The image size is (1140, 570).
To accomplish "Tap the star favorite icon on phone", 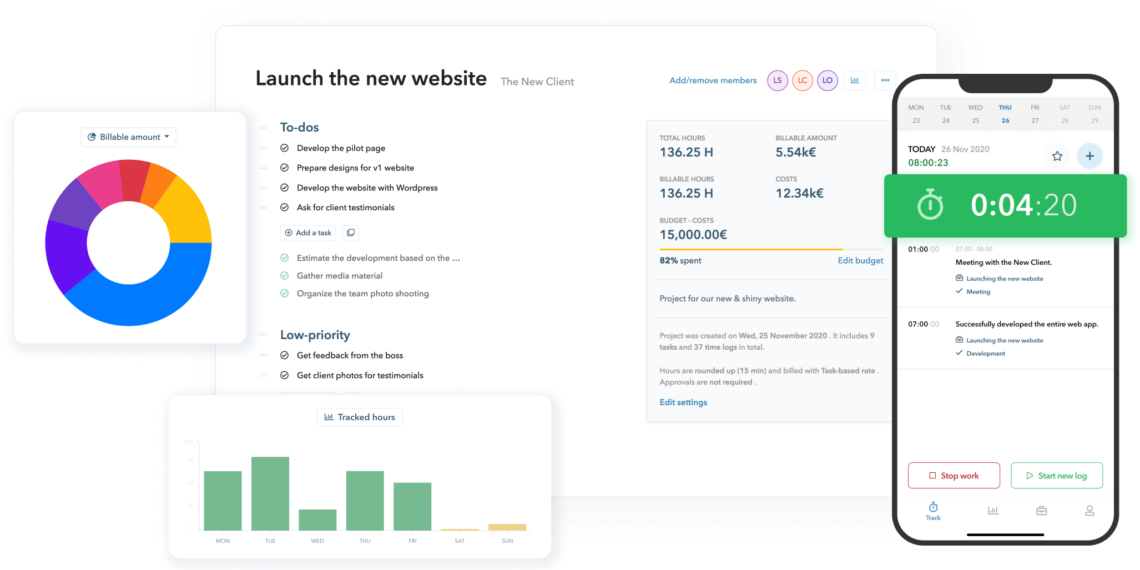I will [1057, 156].
